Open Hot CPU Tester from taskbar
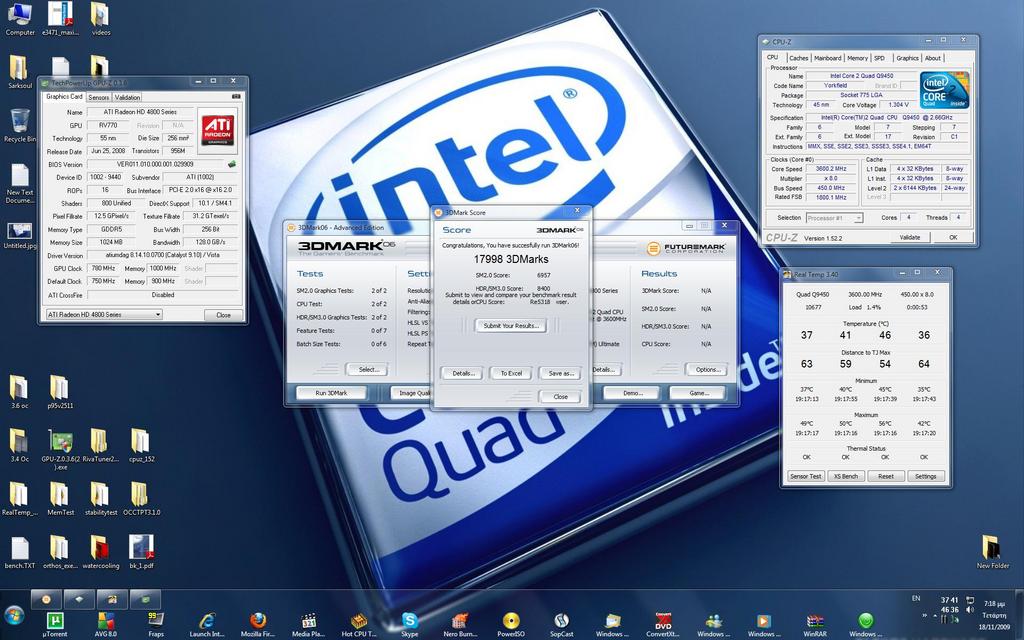Viewport: 1024px width, 640px height. [359, 624]
